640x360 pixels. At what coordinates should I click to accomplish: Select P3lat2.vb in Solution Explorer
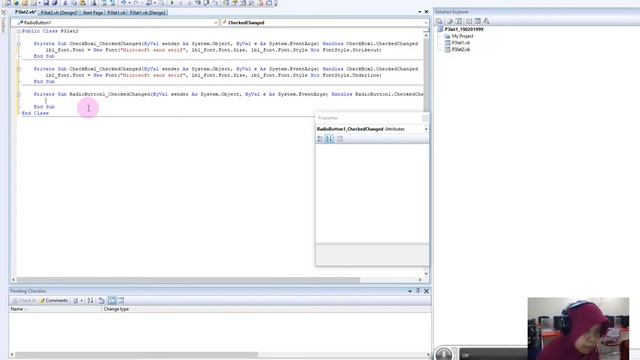pos(461,49)
